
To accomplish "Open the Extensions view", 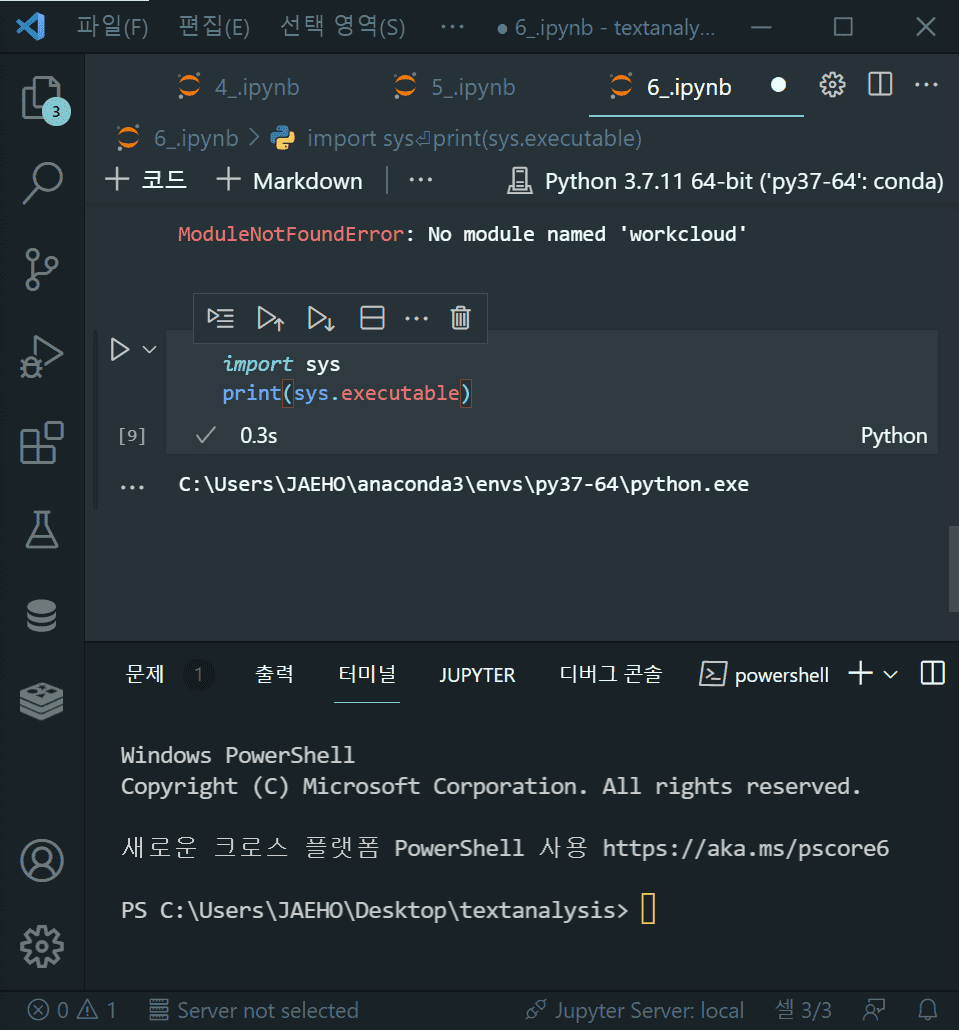I will coord(41,442).
